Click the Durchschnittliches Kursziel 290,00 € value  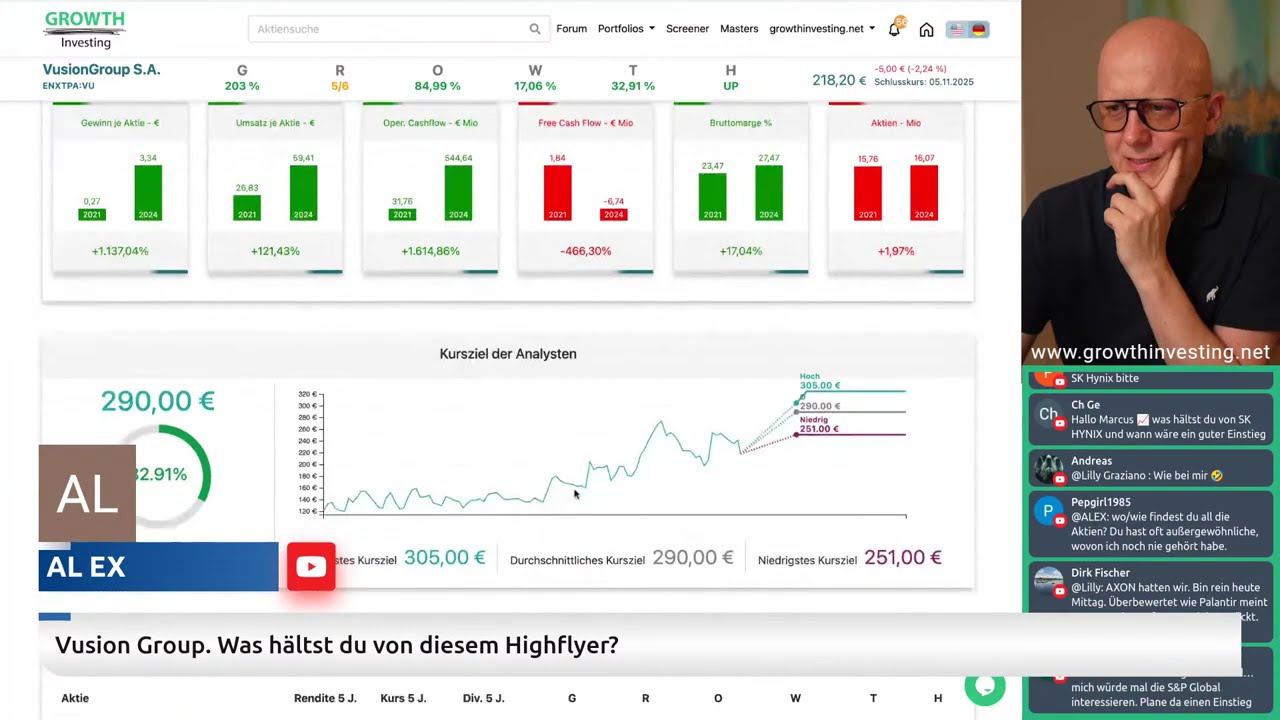point(693,558)
